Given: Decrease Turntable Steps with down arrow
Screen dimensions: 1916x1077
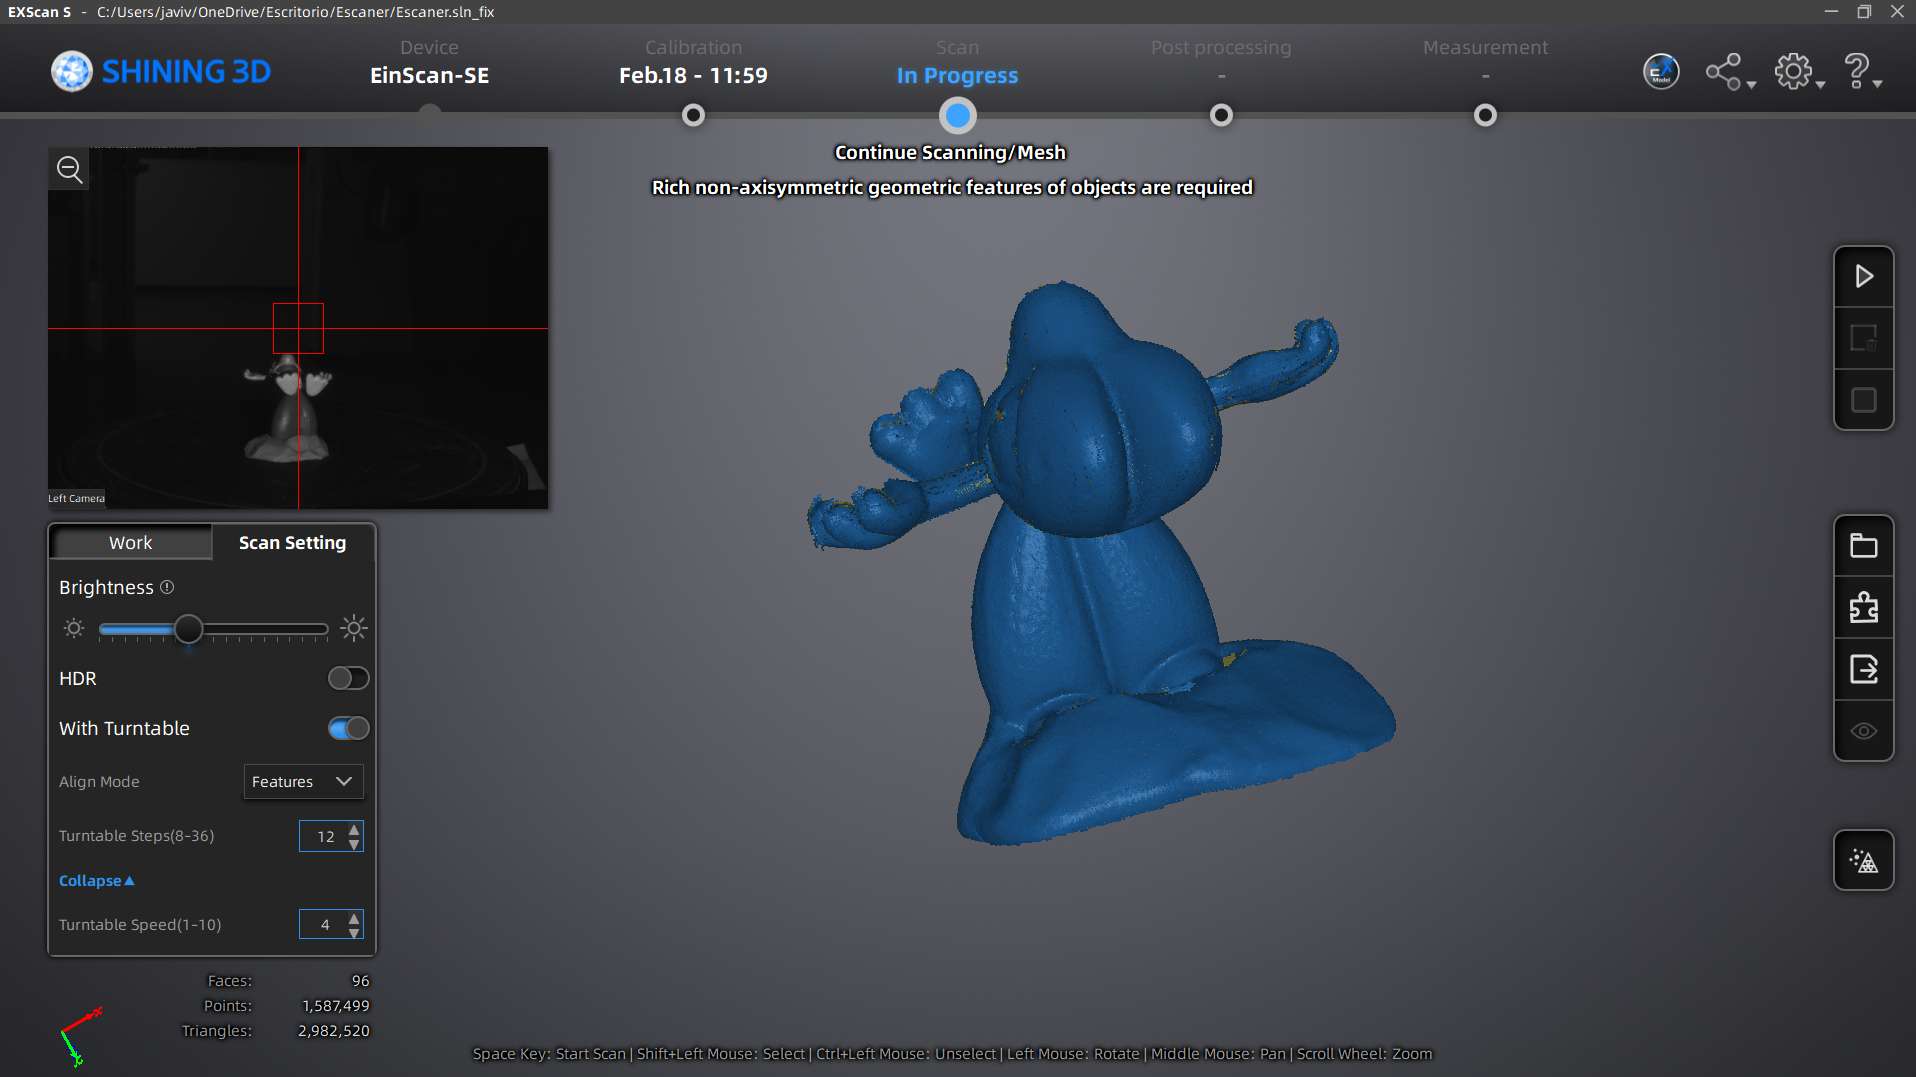Looking at the screenshot, I should click(x=354, y=844).
